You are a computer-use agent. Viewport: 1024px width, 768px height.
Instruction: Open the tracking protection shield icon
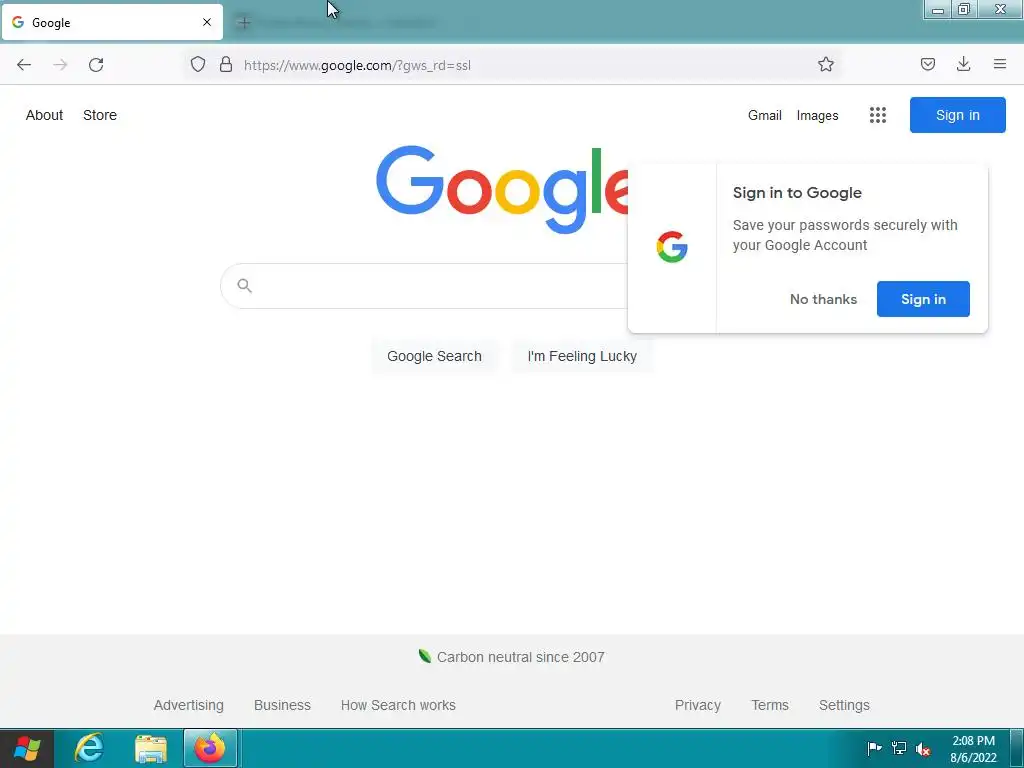(x=198, y=64)
